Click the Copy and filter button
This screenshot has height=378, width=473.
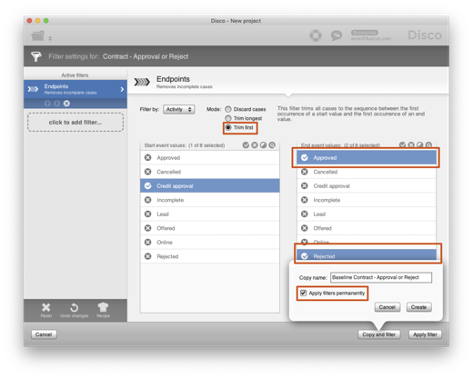click(379, 334)
